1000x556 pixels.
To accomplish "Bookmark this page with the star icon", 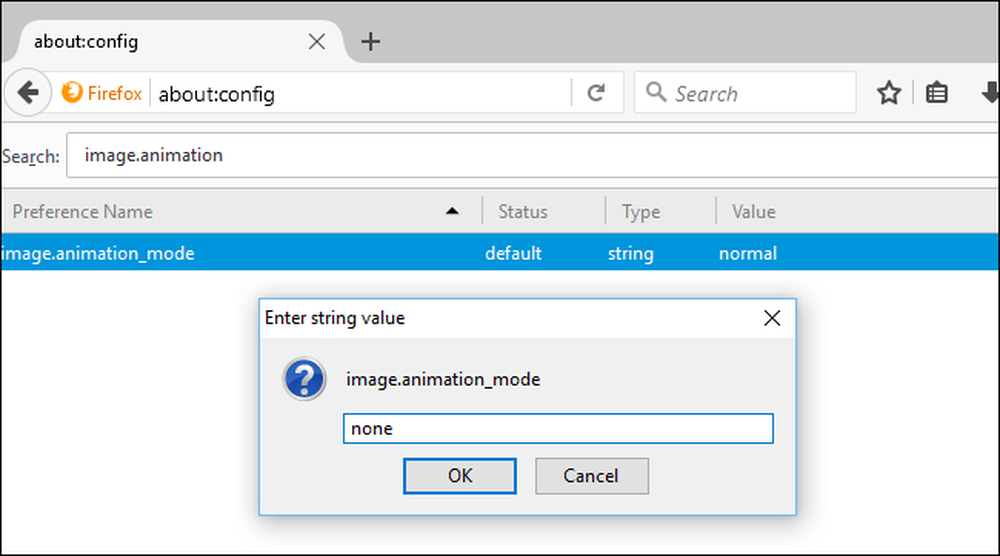I will (888, 93).
